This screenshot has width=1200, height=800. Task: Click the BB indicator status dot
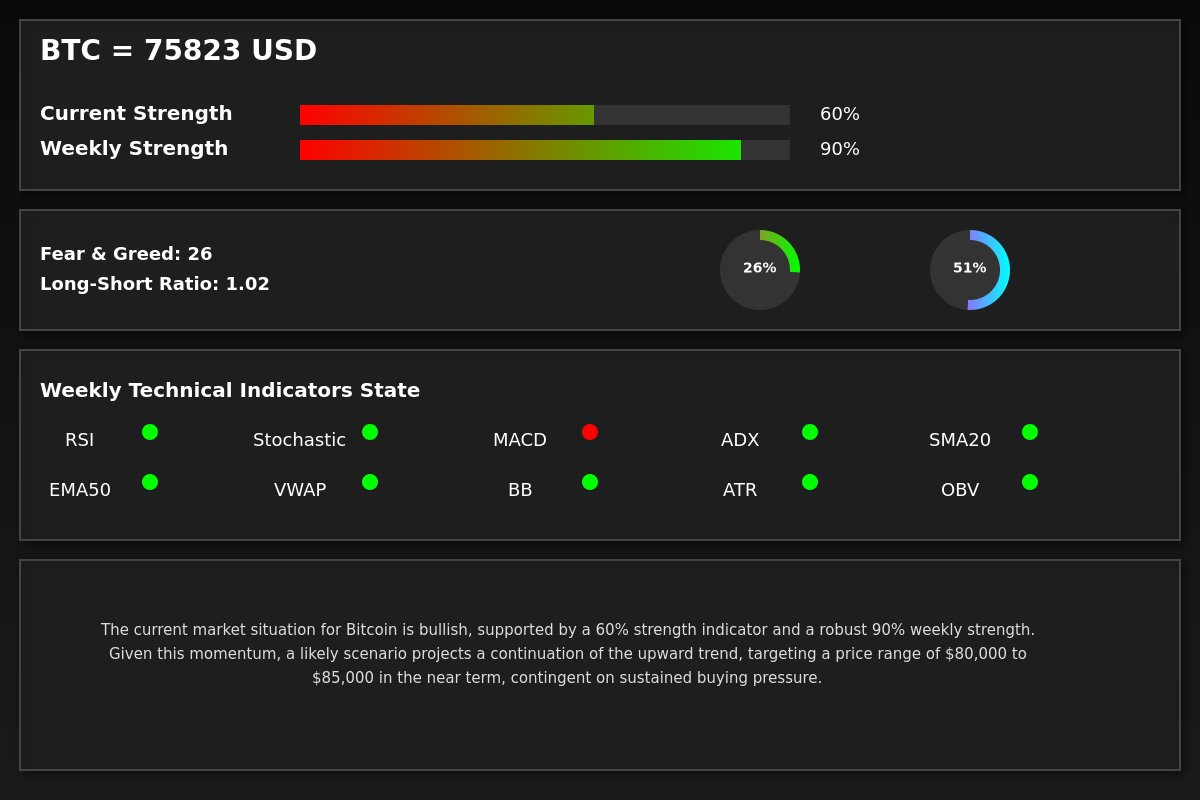coord(590,482)
